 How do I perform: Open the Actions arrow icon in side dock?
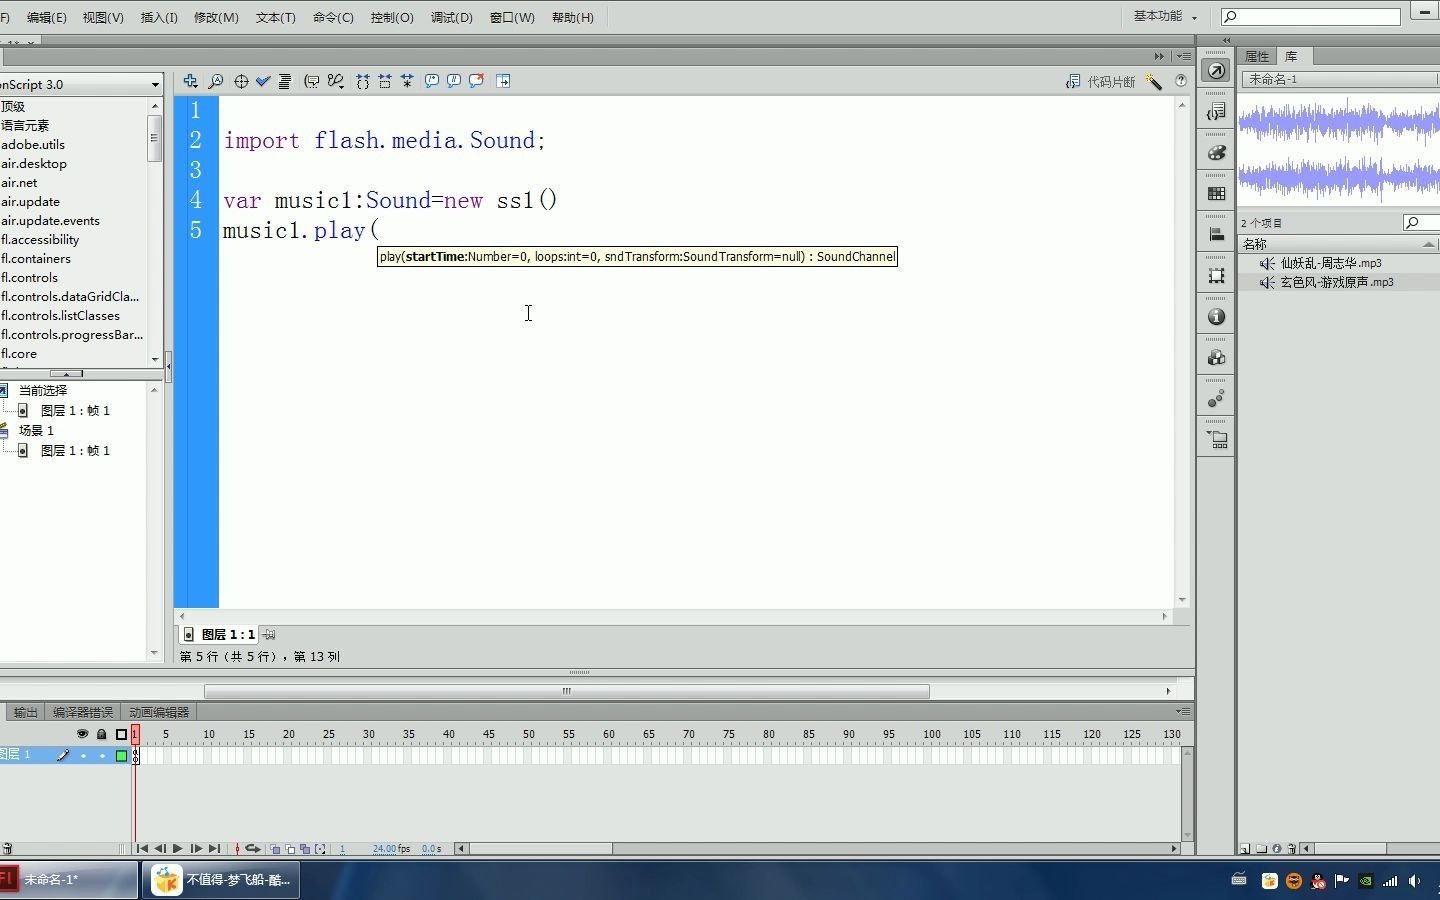tap(1216, 70)
